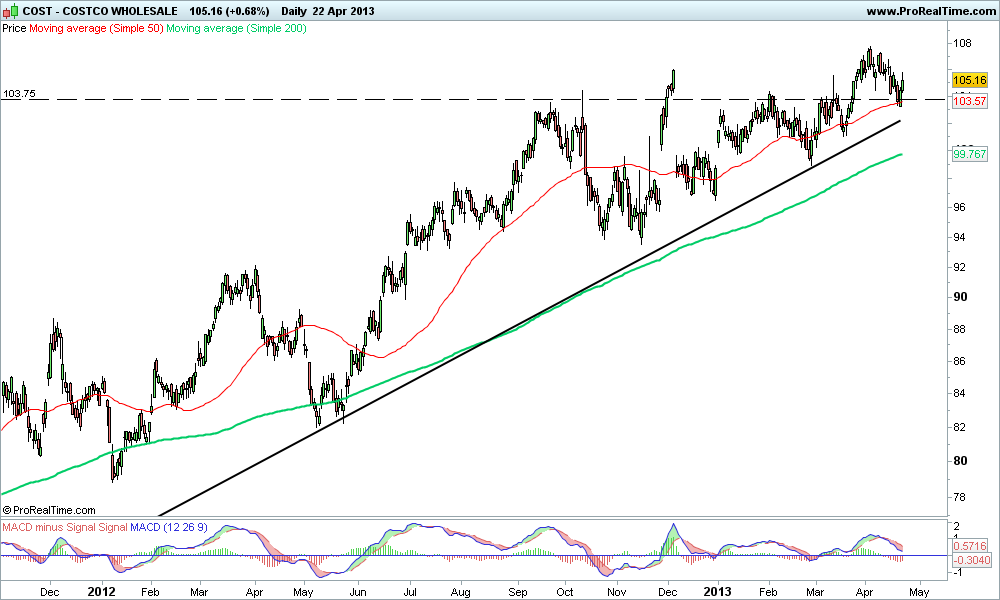The image size is (1000, 600).
Task: Click the 0.5716 MACD value tag
Action: pyautogui.click(x=969, y=546)
